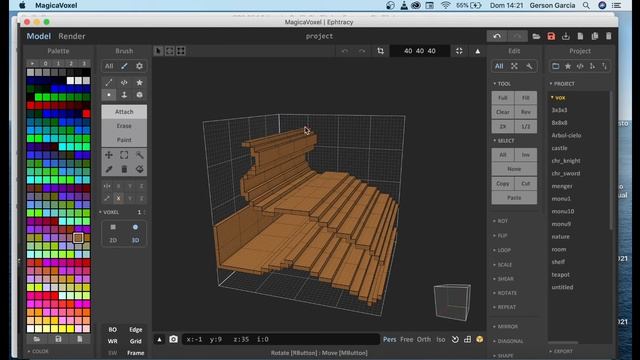Select the pattern brush with code symbol
640x360 pixels.
[x=124, y=83]
